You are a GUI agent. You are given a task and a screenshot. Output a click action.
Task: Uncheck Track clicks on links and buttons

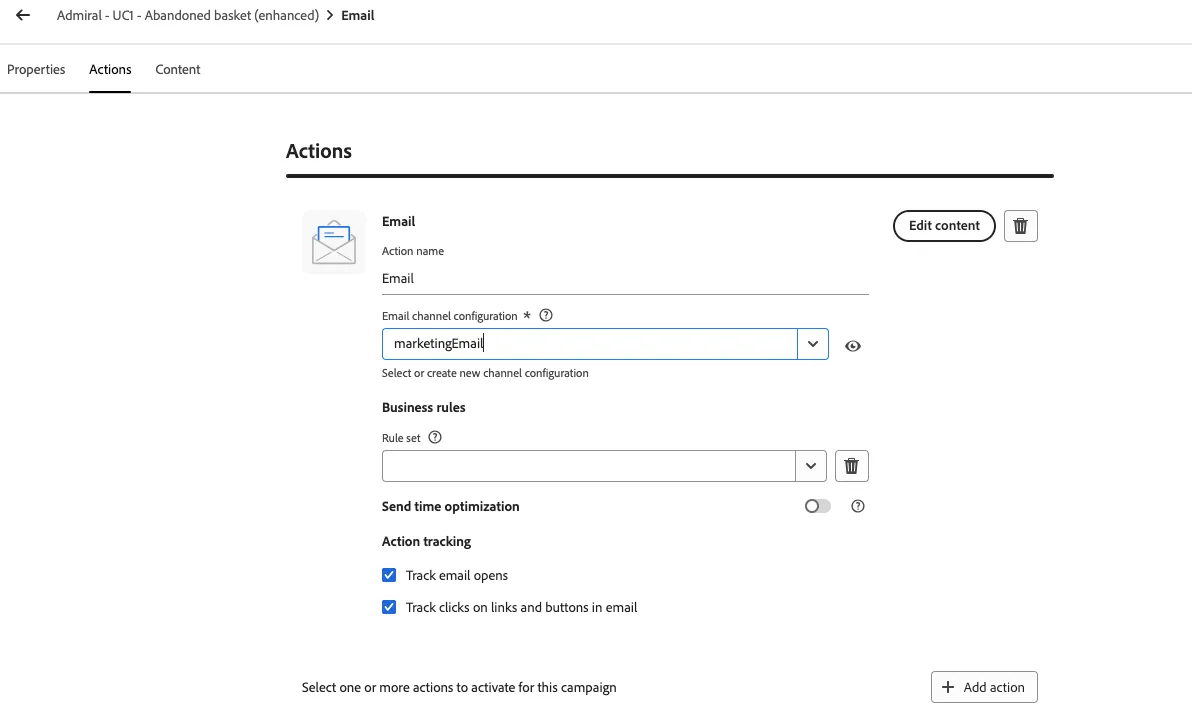point(389,608)
